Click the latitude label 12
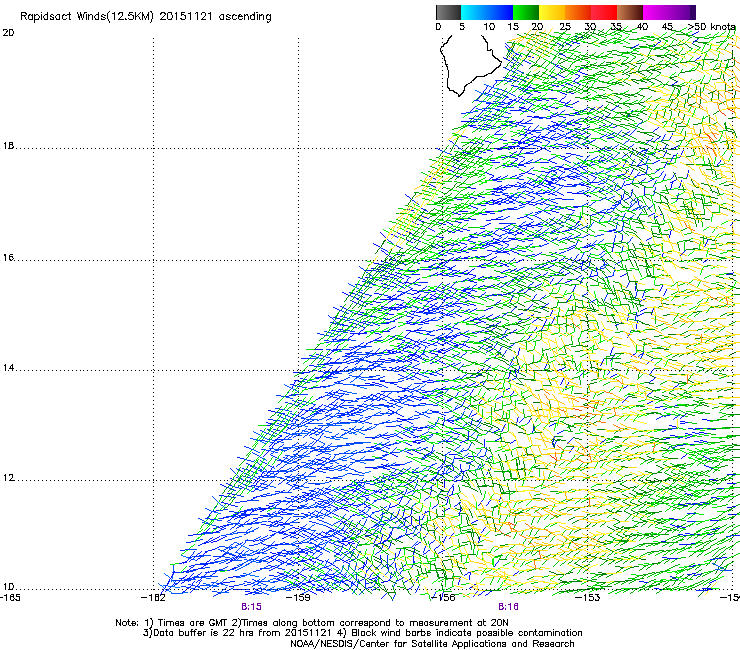 (x=8, y=478)
